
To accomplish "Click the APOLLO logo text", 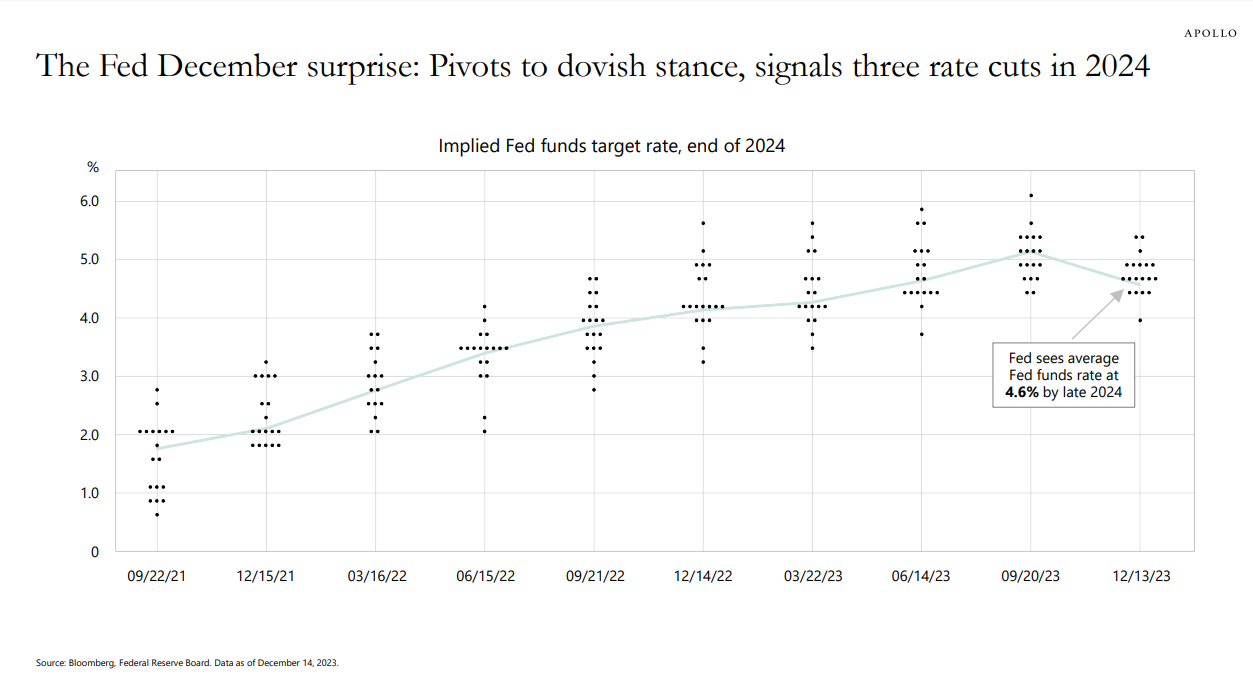I will 1210,34.
